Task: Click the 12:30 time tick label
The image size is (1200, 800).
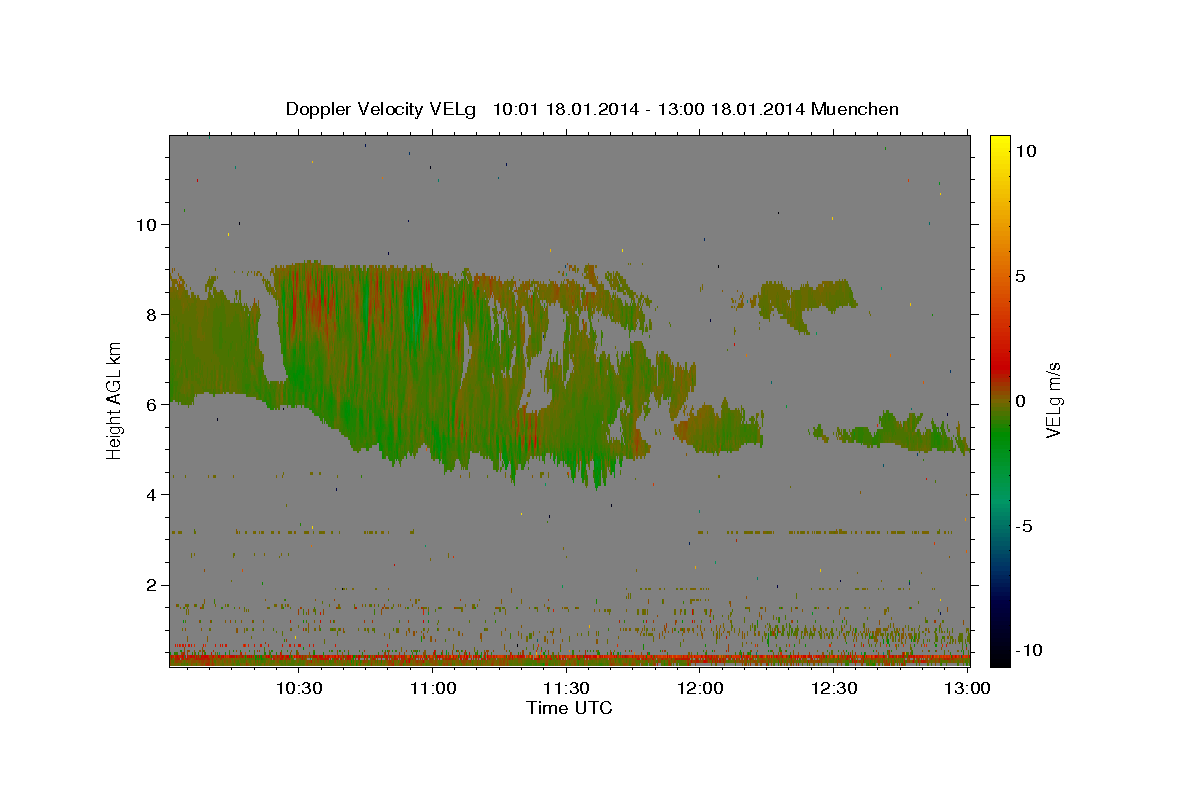Action: click(x=833, y=689)
